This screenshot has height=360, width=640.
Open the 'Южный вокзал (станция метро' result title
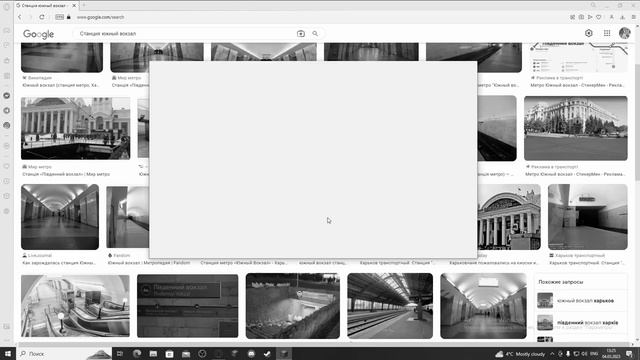(x=61, y=85)
